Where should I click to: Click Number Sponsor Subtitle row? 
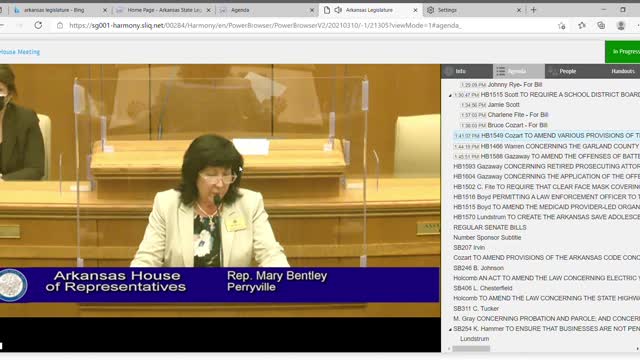(487, 237)
